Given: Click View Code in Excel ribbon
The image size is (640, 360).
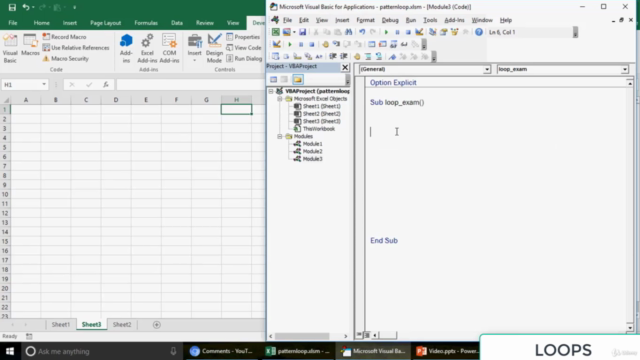Looking at the screenshot, I should pos(244,48).
